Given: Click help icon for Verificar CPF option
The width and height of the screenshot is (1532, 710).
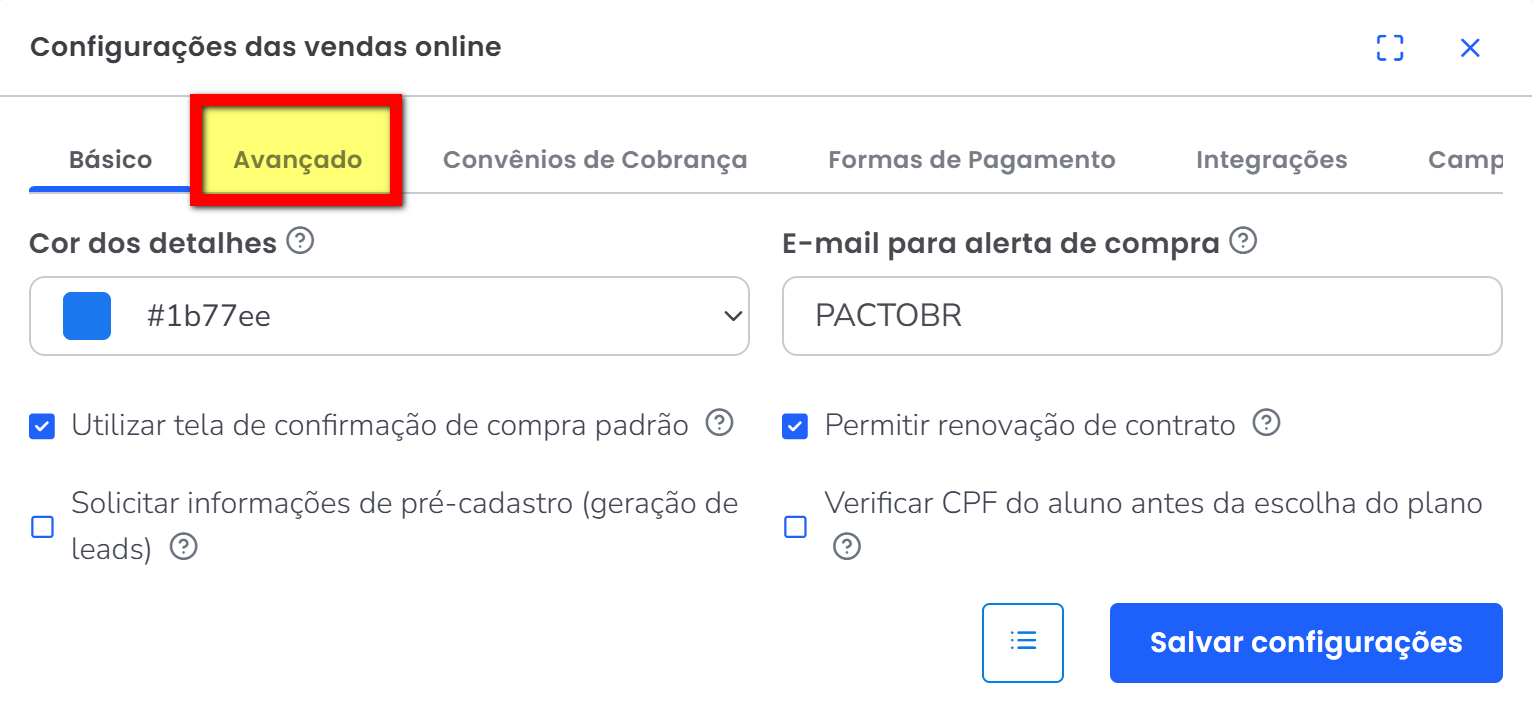Looking at the screenshot, I should [x=847, y=547].
